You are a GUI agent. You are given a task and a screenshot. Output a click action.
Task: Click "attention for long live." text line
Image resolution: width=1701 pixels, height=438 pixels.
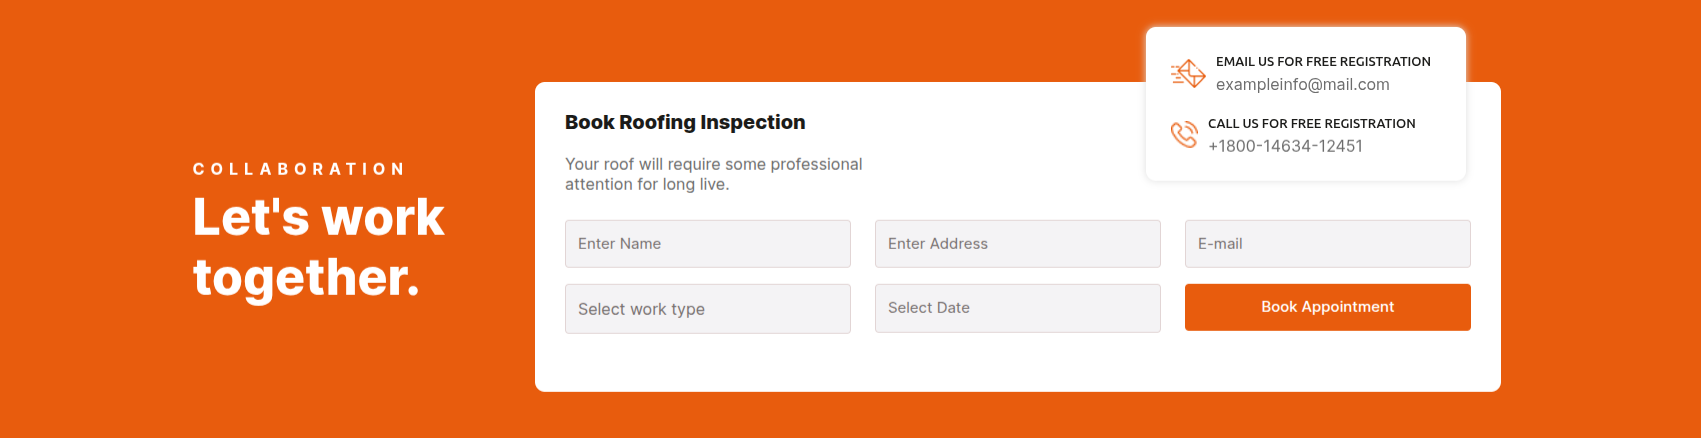646,184
